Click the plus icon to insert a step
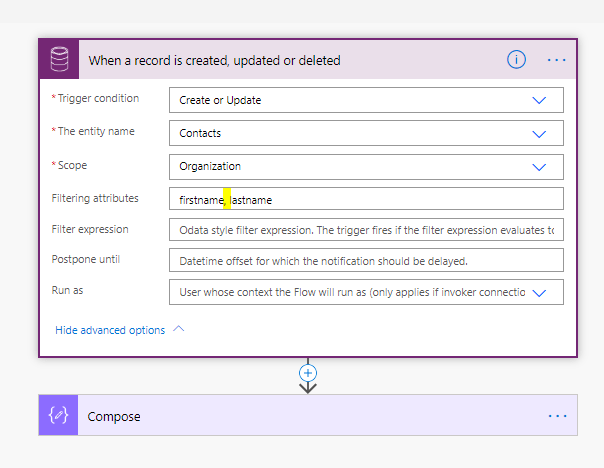The width and height of the screenshot is (604, 468). click(308, 372)
